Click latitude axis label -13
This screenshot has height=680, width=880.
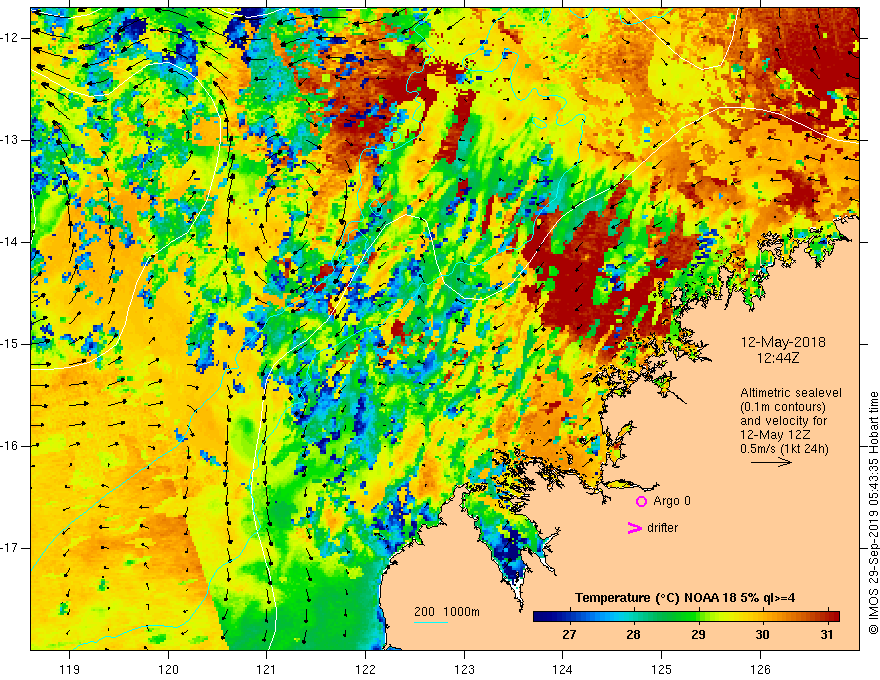coord(11,140)
